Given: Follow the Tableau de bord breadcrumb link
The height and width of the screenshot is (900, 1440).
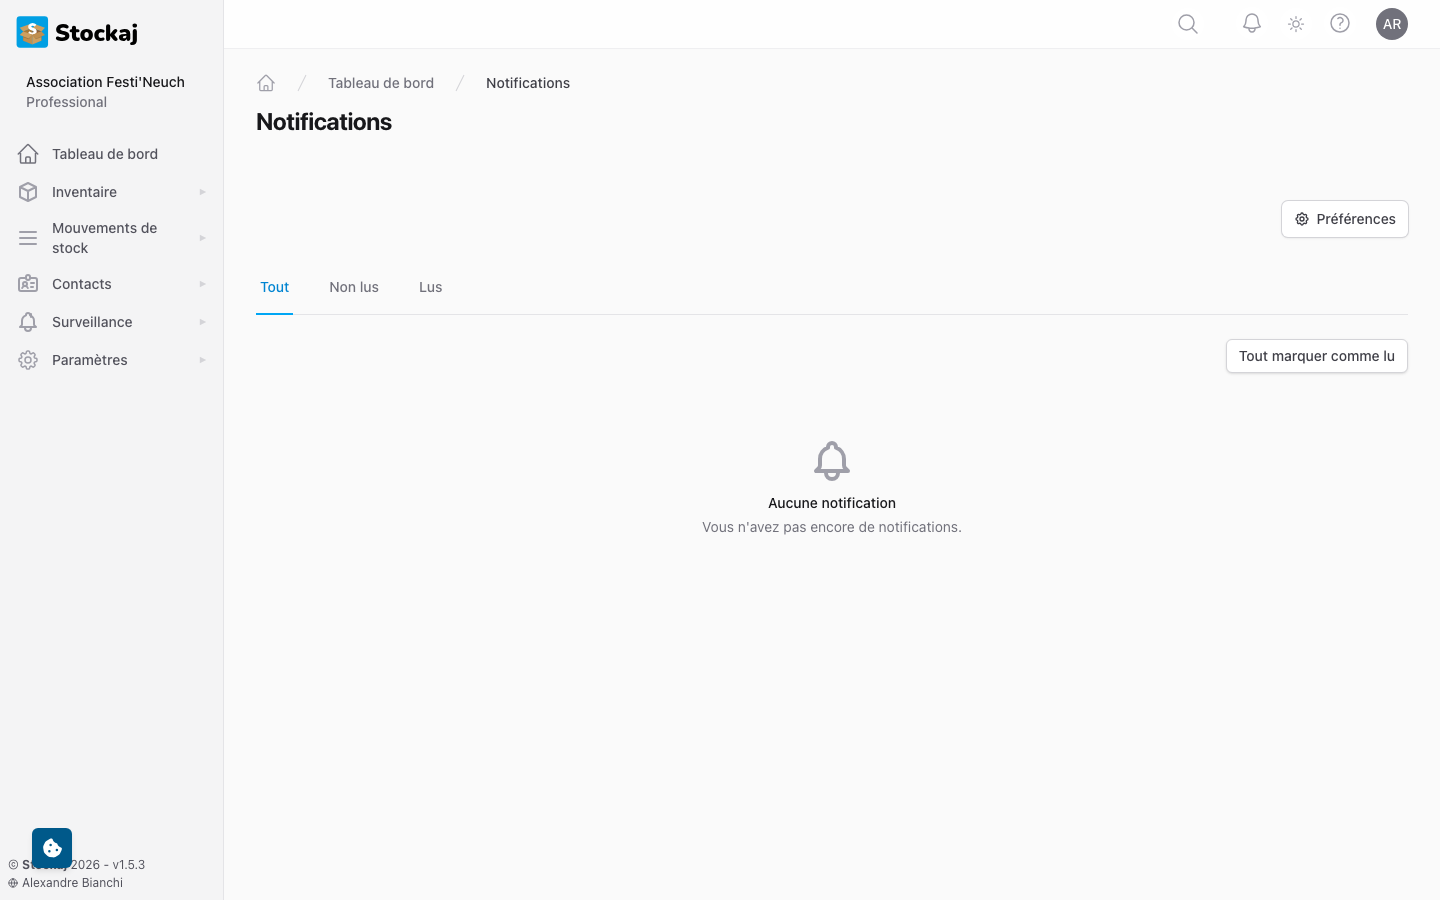Looking at the screenshot, I should point(381,83).
